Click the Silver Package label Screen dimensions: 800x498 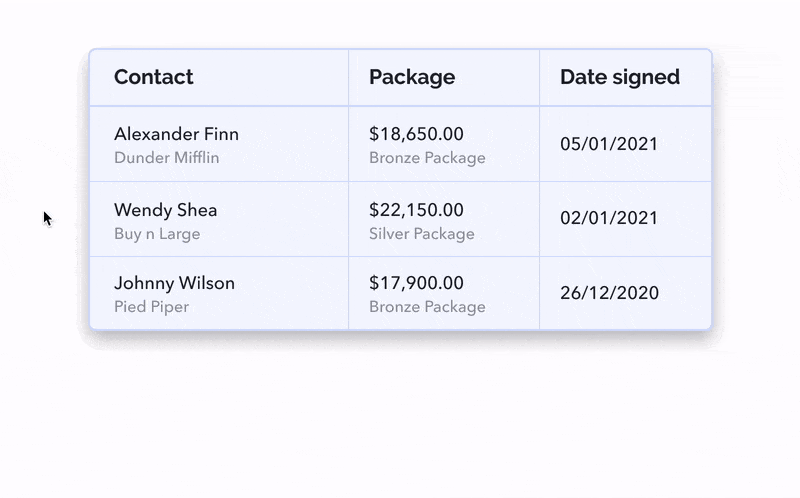coord(422,234)
